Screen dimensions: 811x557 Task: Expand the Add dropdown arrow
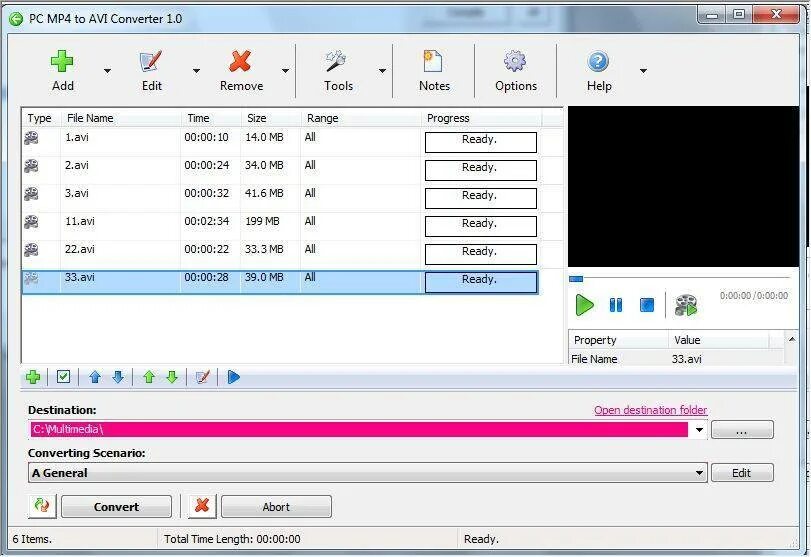click(x=107, y=71)
